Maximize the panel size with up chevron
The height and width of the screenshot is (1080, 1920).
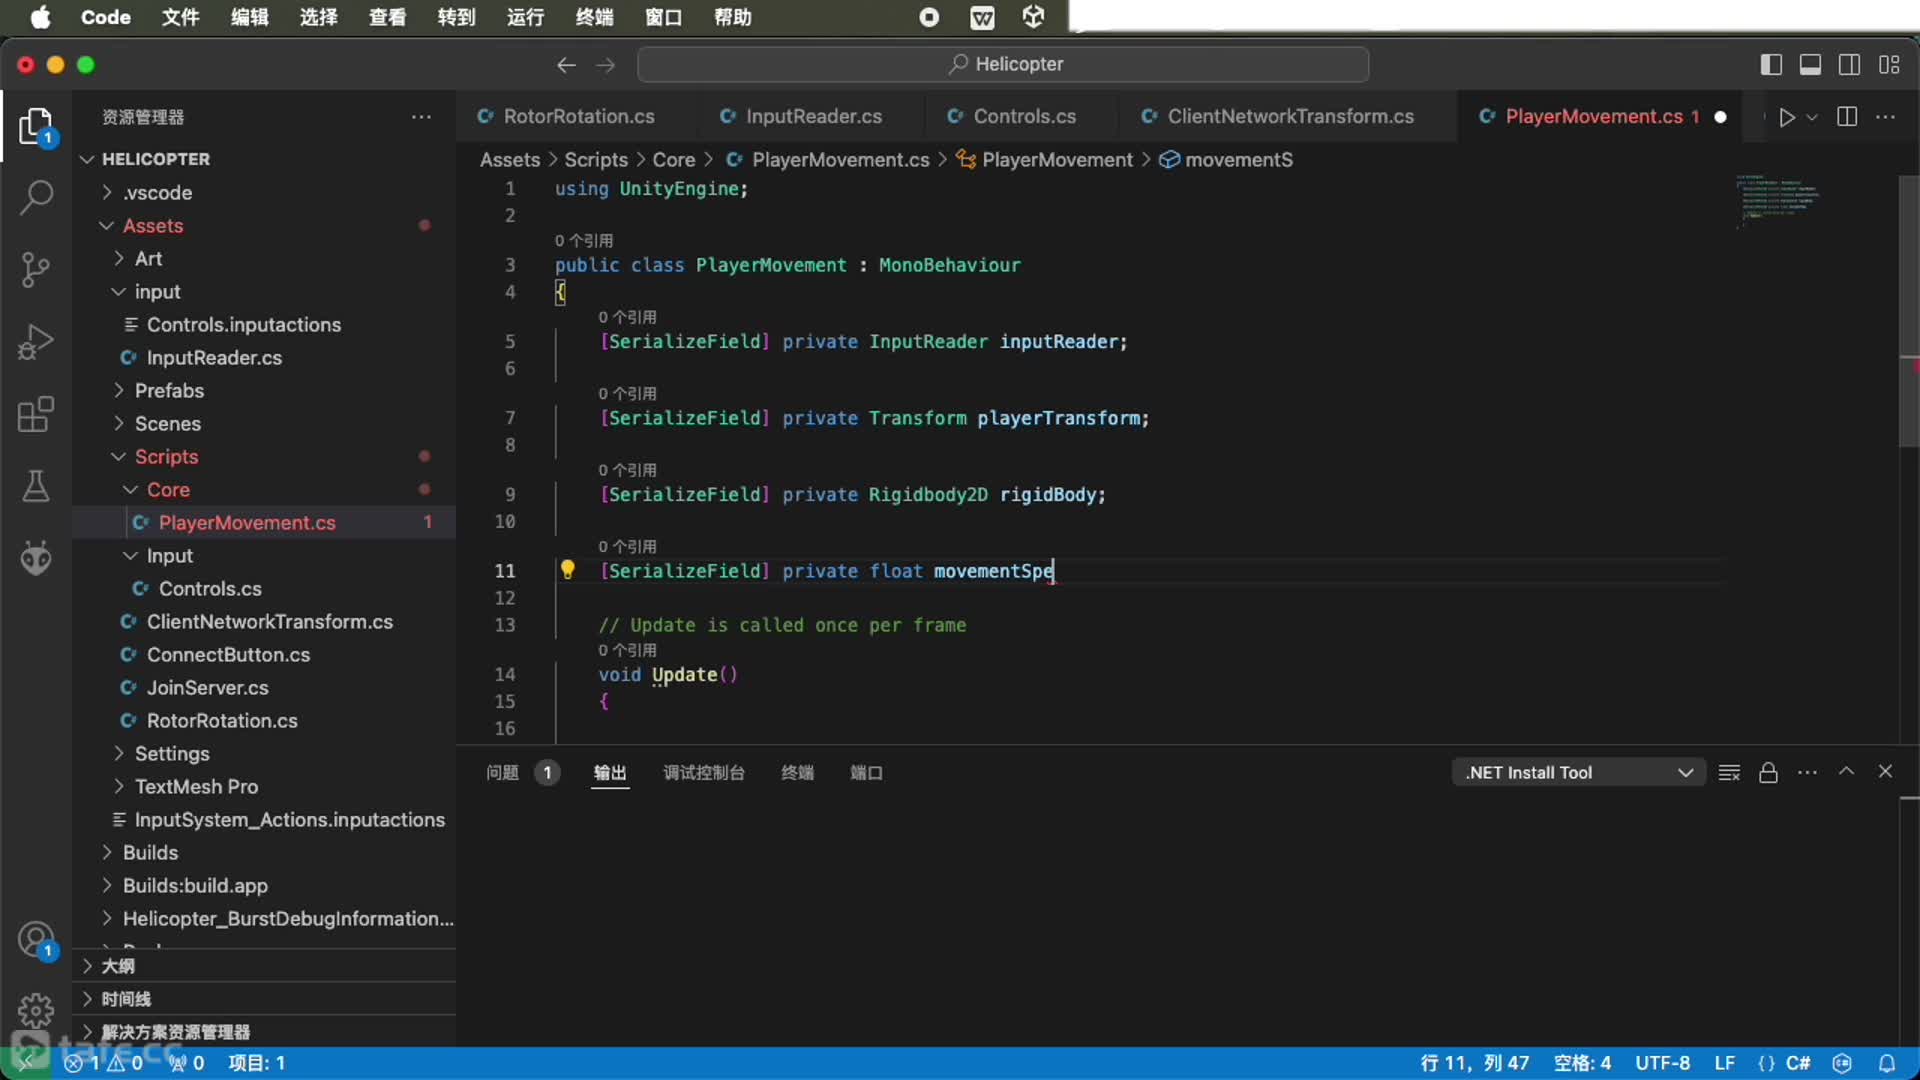point(1846,771)
